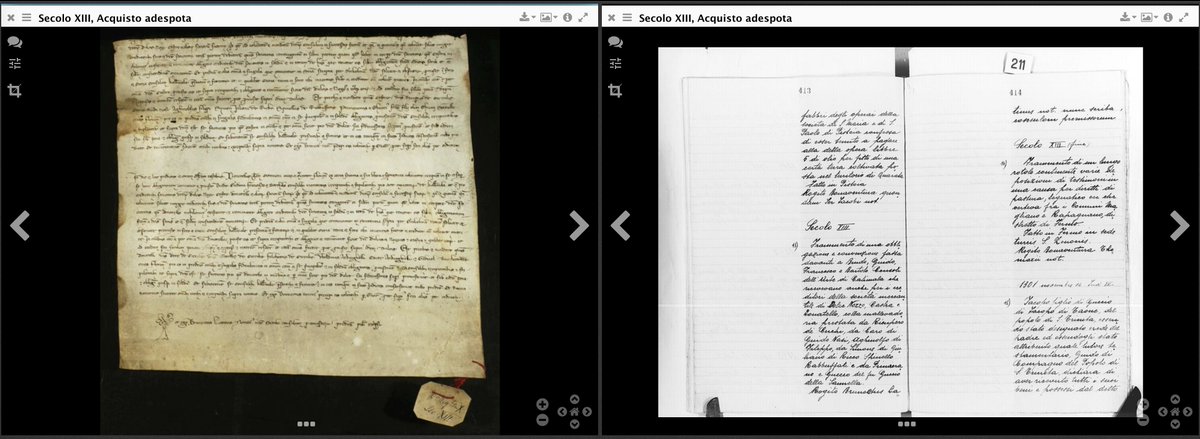Pan down in the left window

575,424
